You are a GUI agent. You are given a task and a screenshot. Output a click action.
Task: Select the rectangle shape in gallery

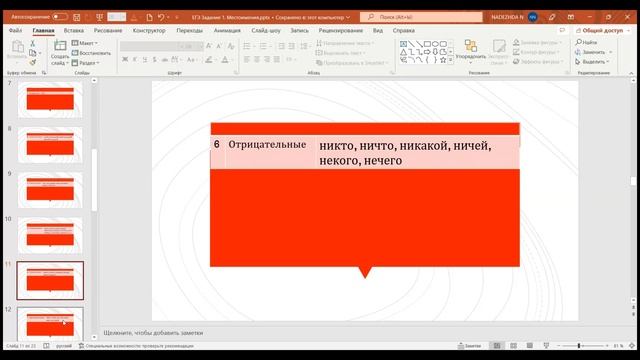pyautogui.click(x=427, y=44)
